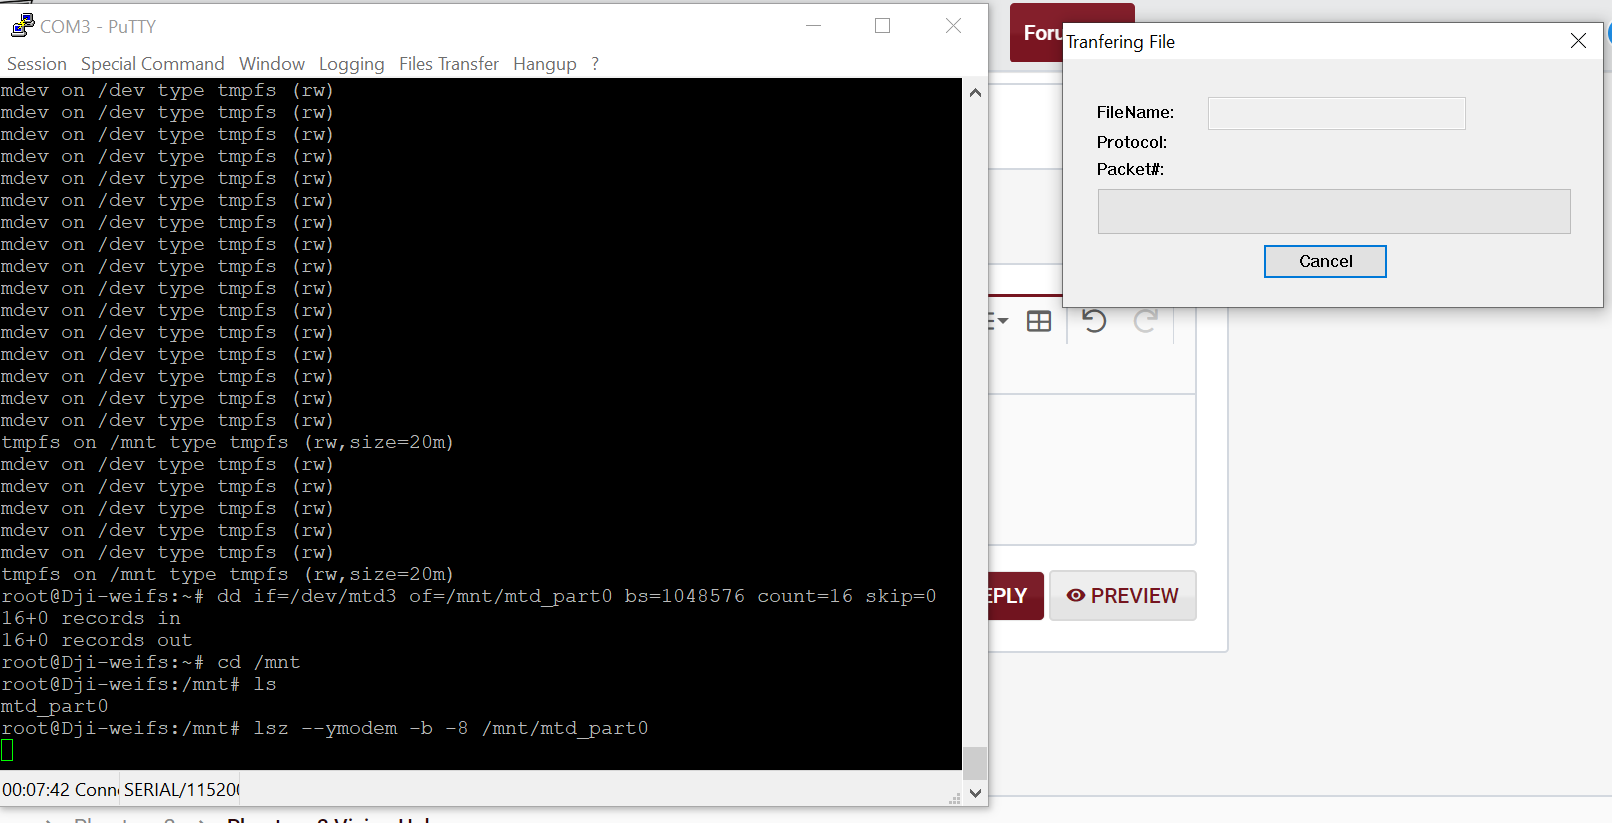
Task: Click the PREVIEW button in forum
Action: (1123, 596)
